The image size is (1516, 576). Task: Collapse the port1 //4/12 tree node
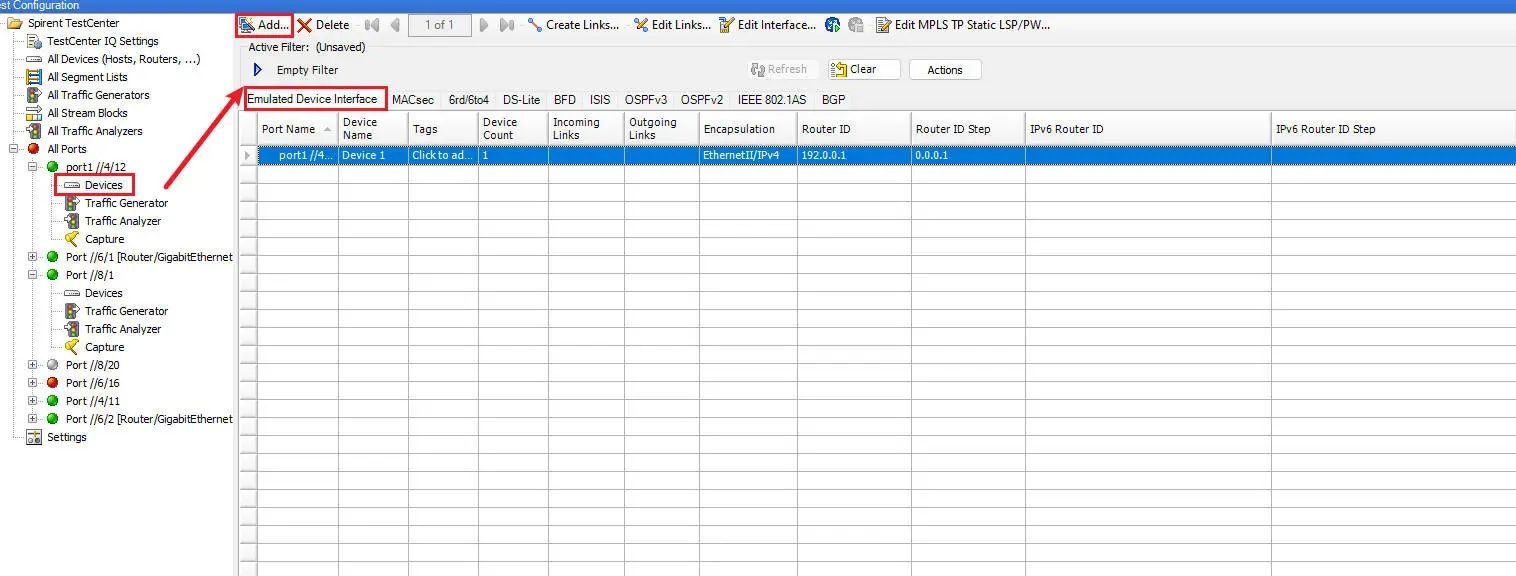[x=33, y=167]
